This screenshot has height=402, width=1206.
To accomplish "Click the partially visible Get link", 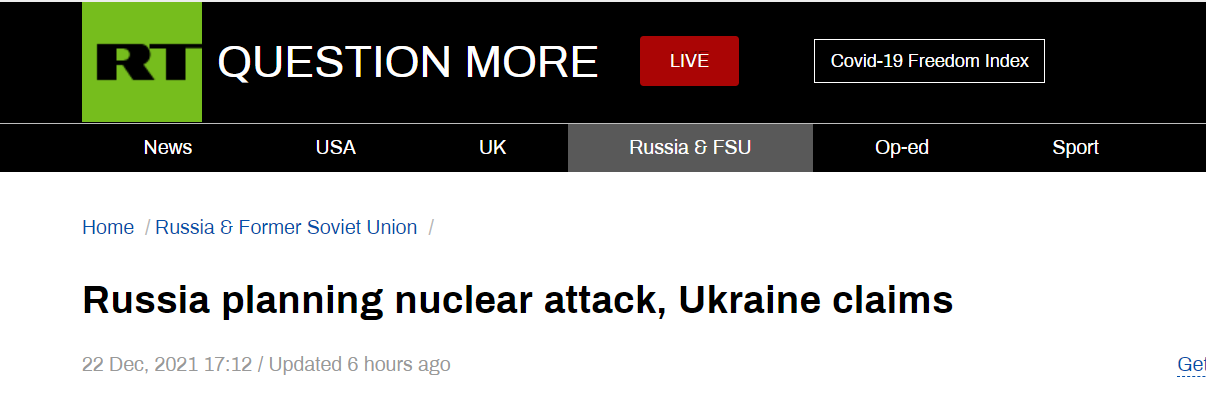I will pyautogui.click(x=1191, y=365).
